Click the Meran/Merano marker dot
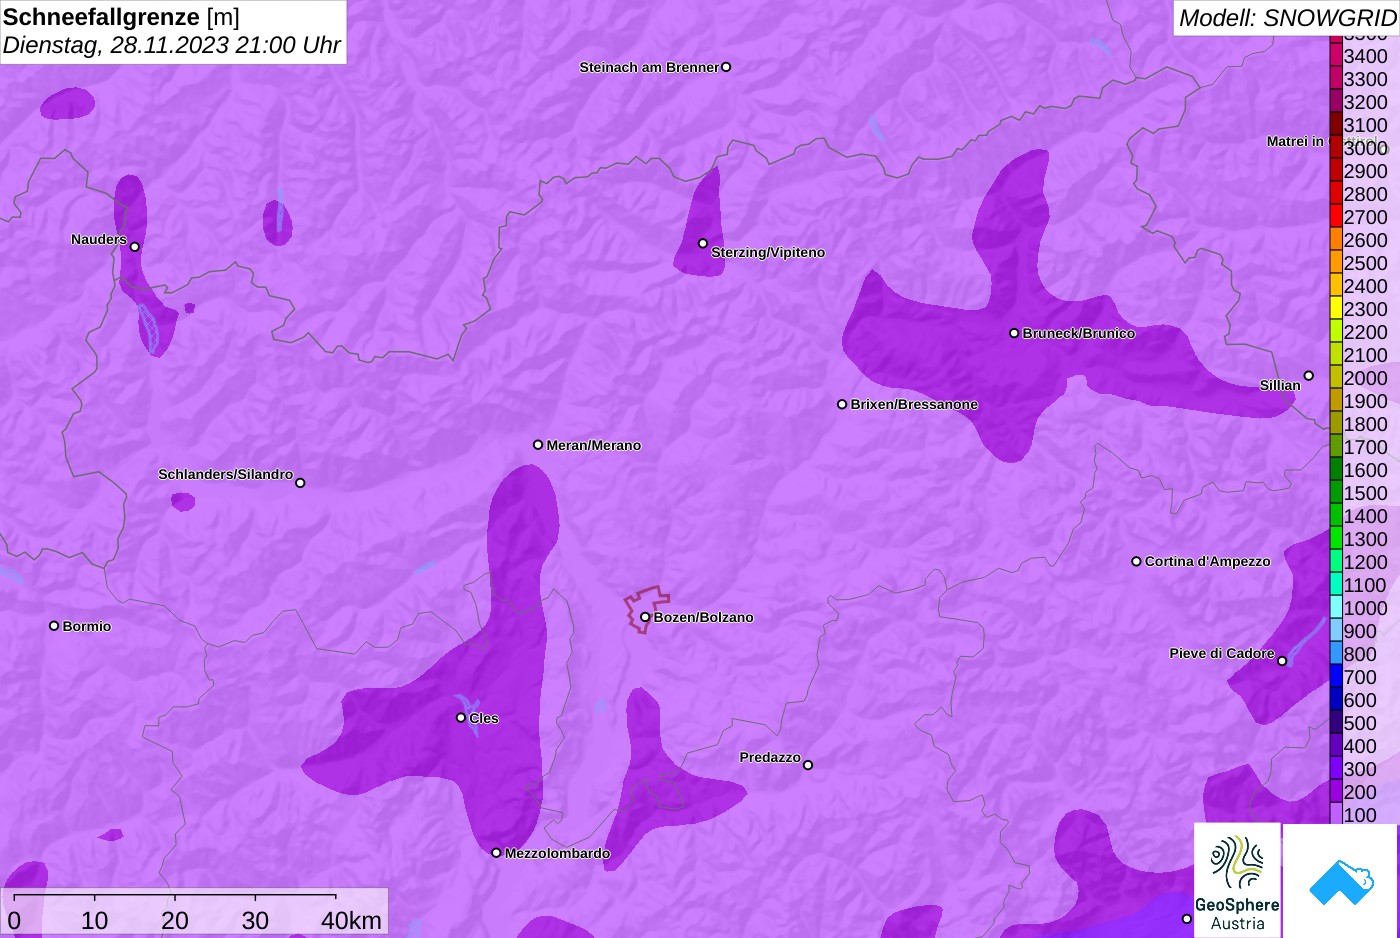 pyautogui.click(x=538, y=445)
